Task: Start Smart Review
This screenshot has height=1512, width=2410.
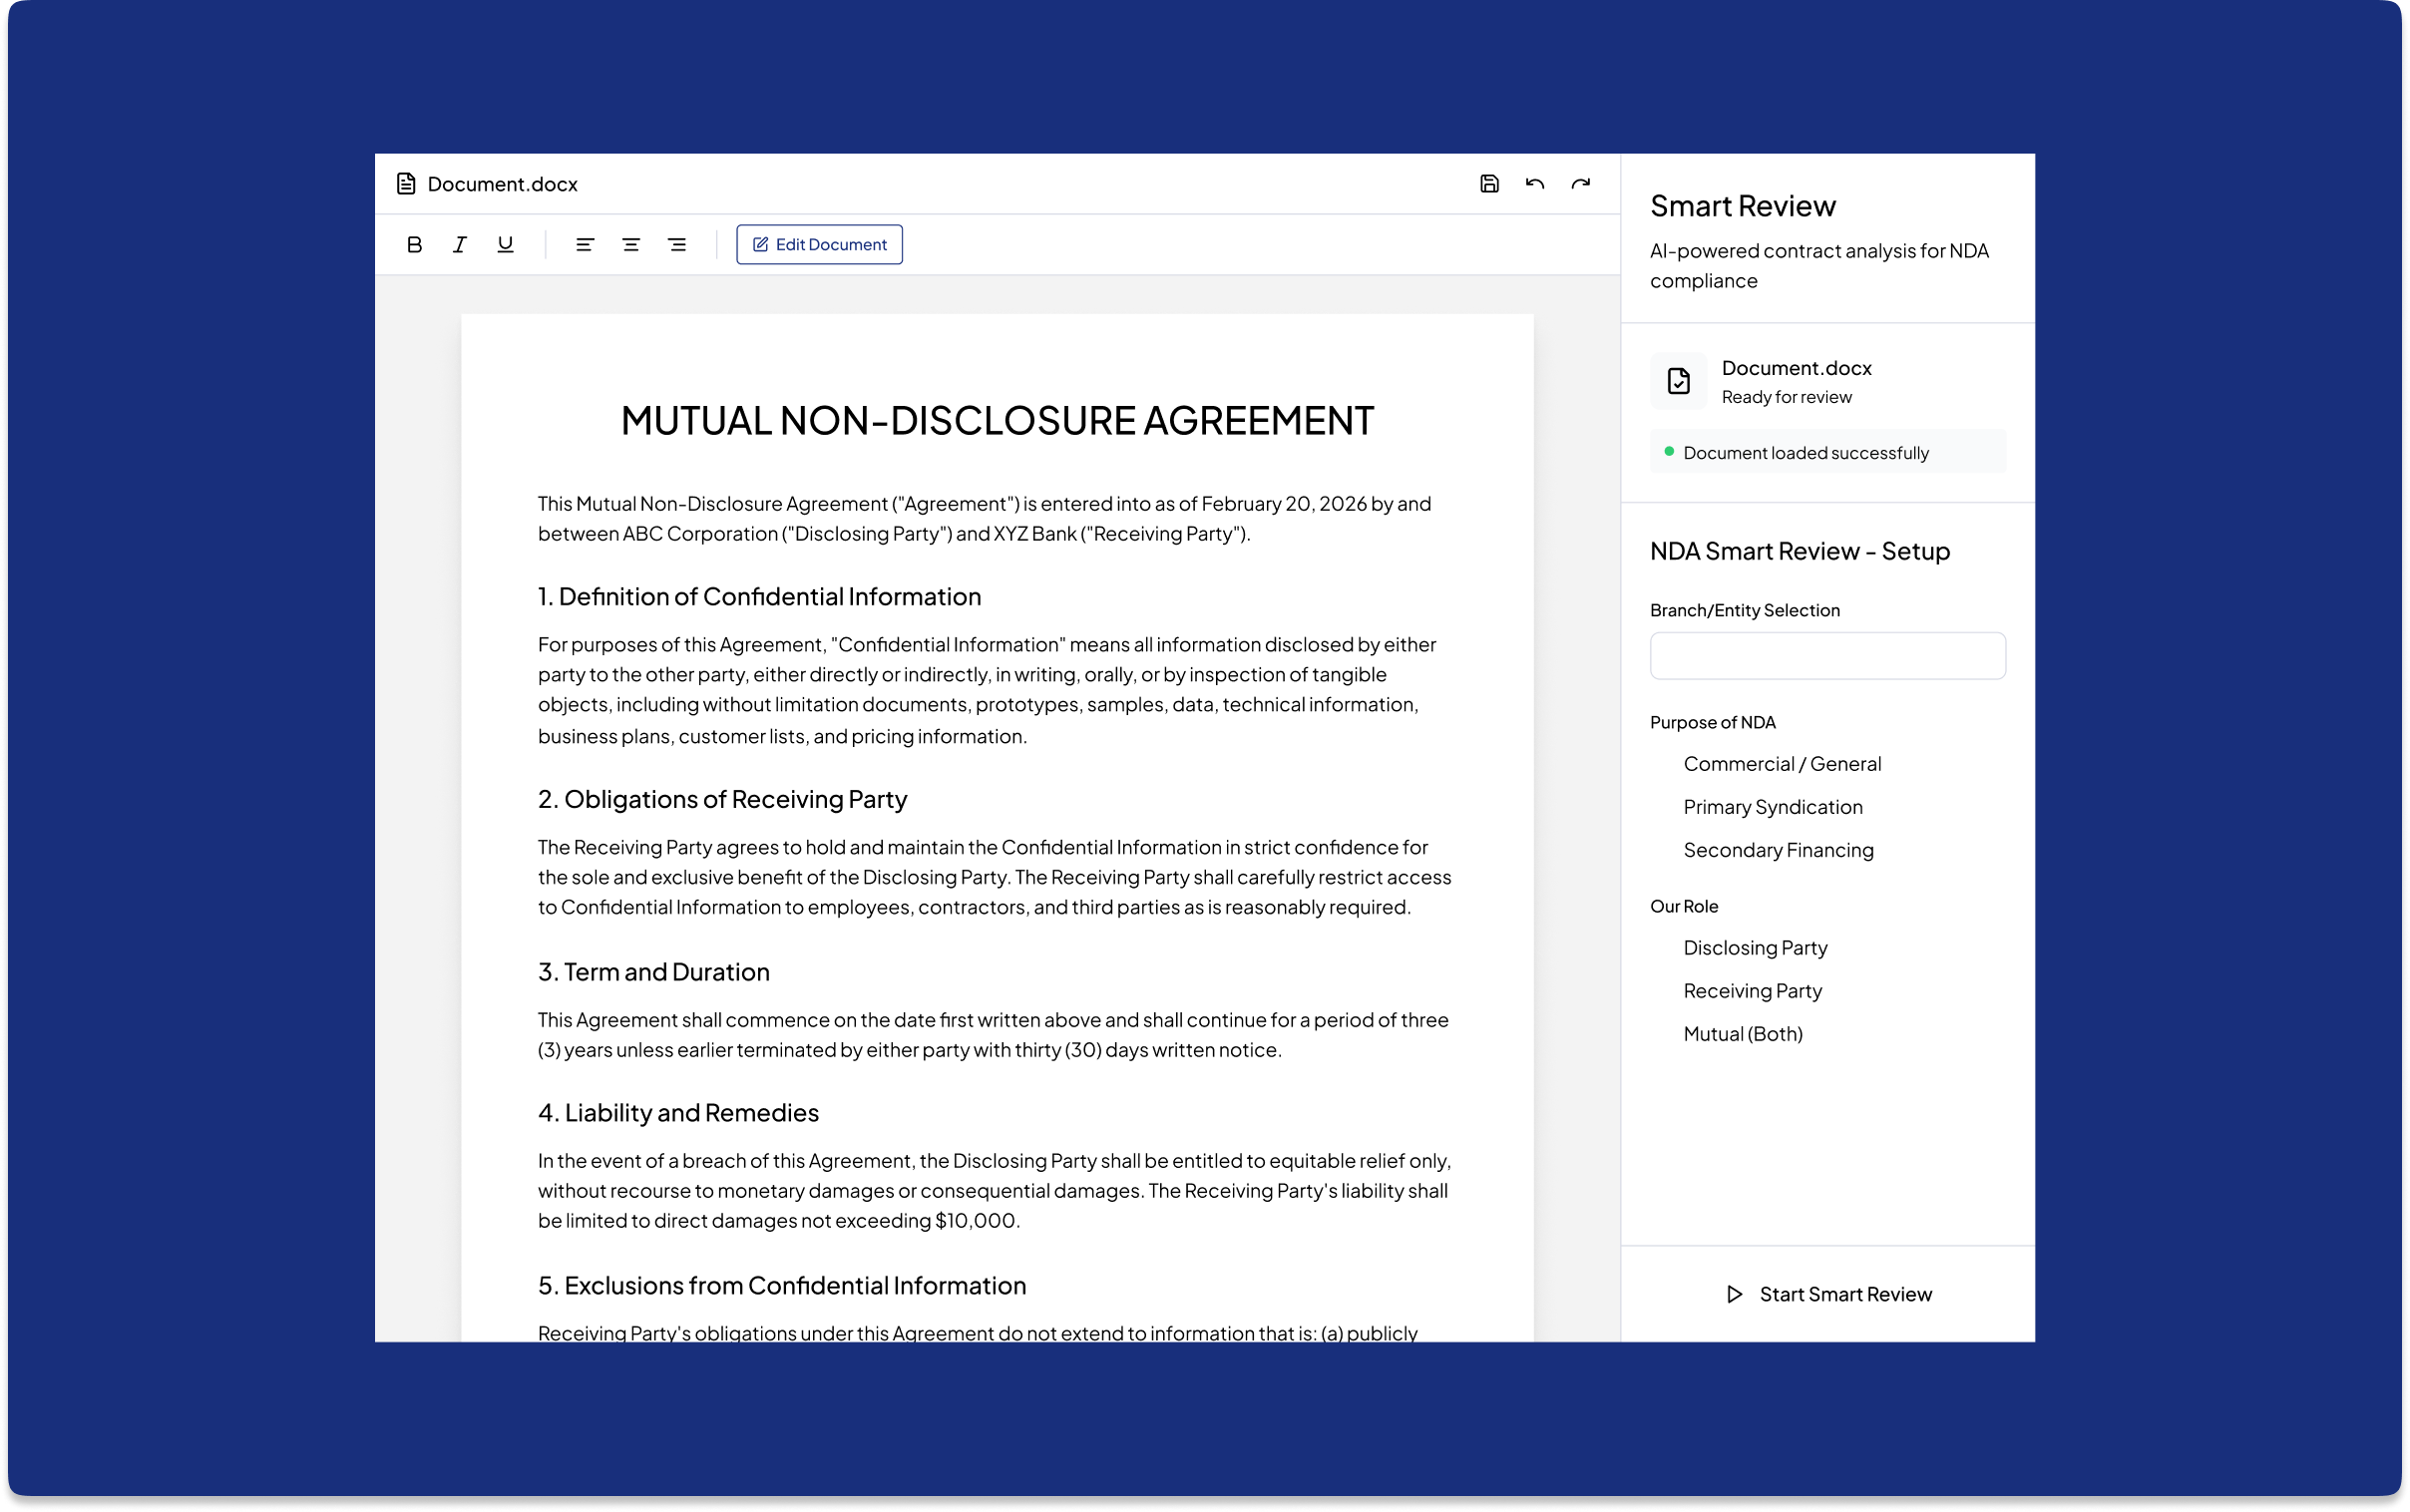Action: click(1828, 1294)
